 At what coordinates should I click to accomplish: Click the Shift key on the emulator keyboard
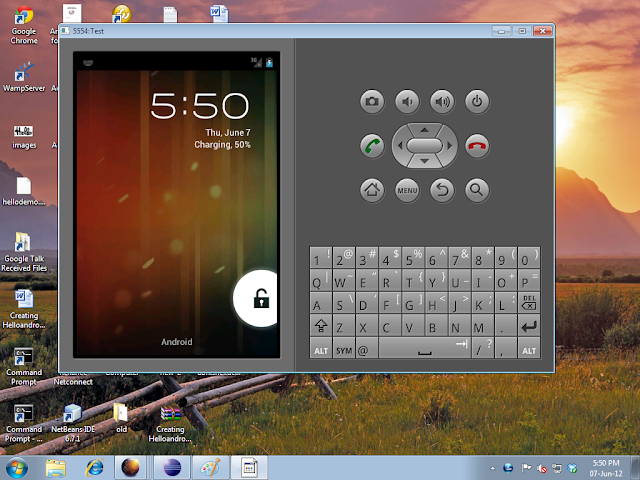pos(321,326)
